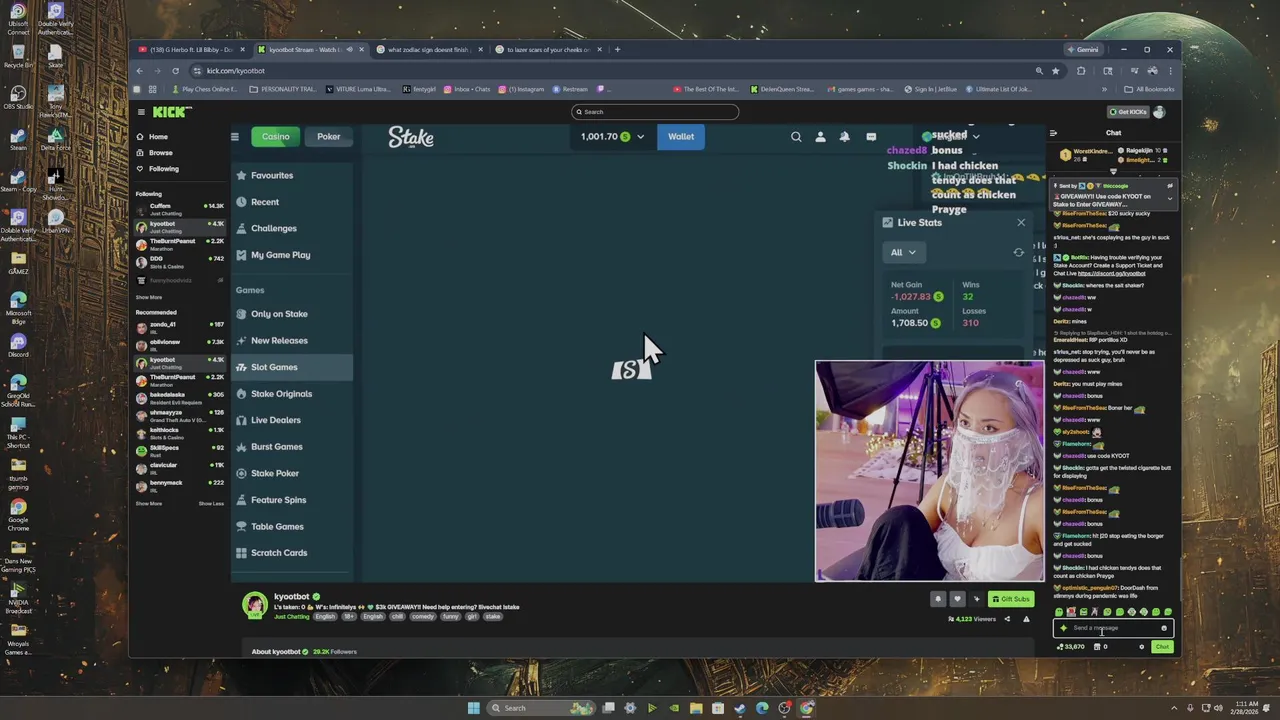Image resolution: width=1280 pixels, height=720 pixels.
Task: Open Challenges in the Stake menu
Action: point(292,228)
